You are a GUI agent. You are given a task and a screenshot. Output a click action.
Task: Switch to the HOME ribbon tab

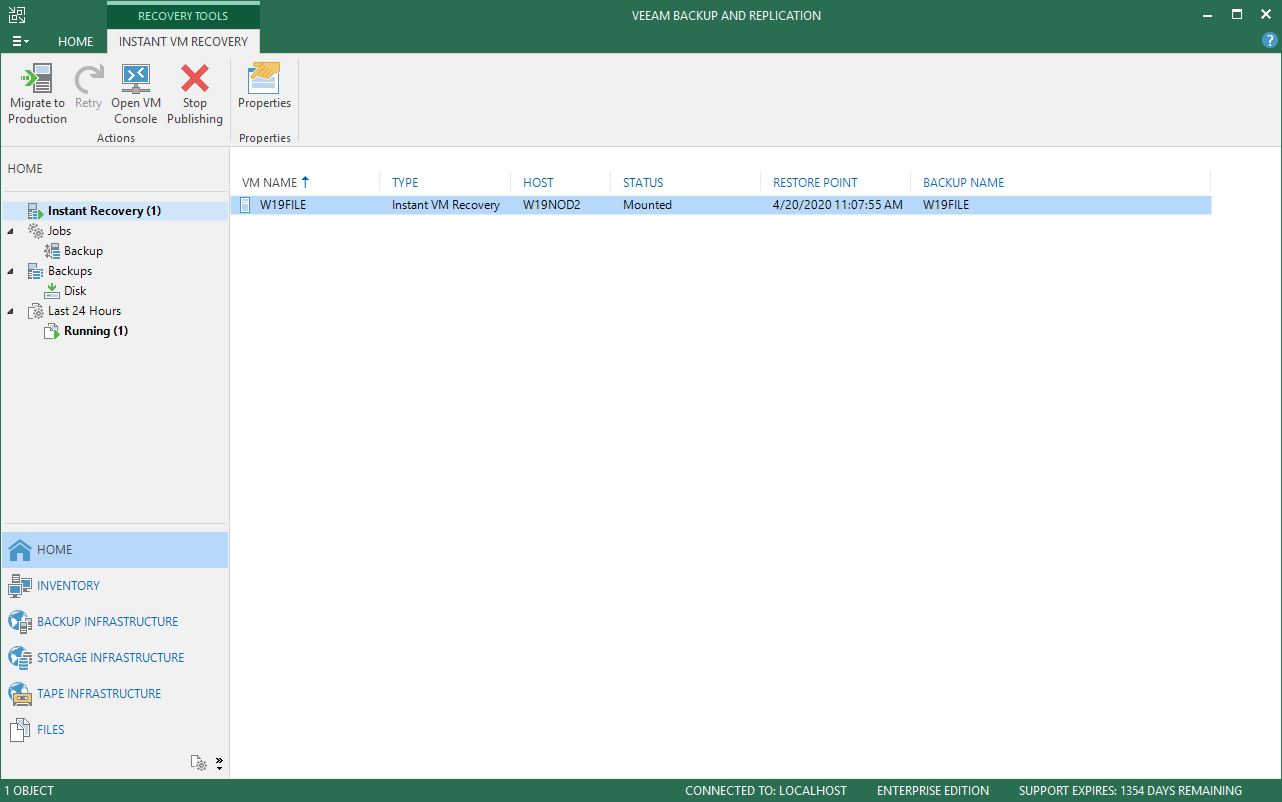(75, 42)
